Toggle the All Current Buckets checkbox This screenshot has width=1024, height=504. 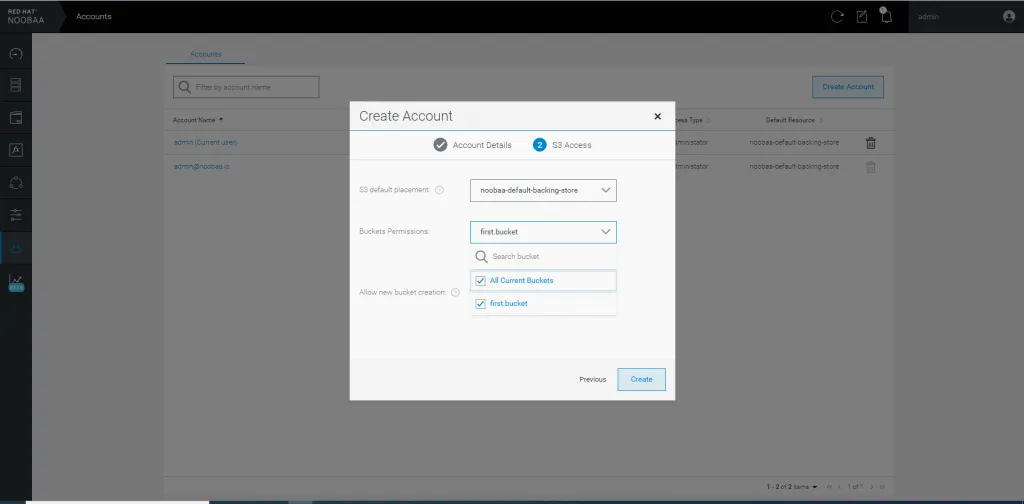(x=481, y=281)
